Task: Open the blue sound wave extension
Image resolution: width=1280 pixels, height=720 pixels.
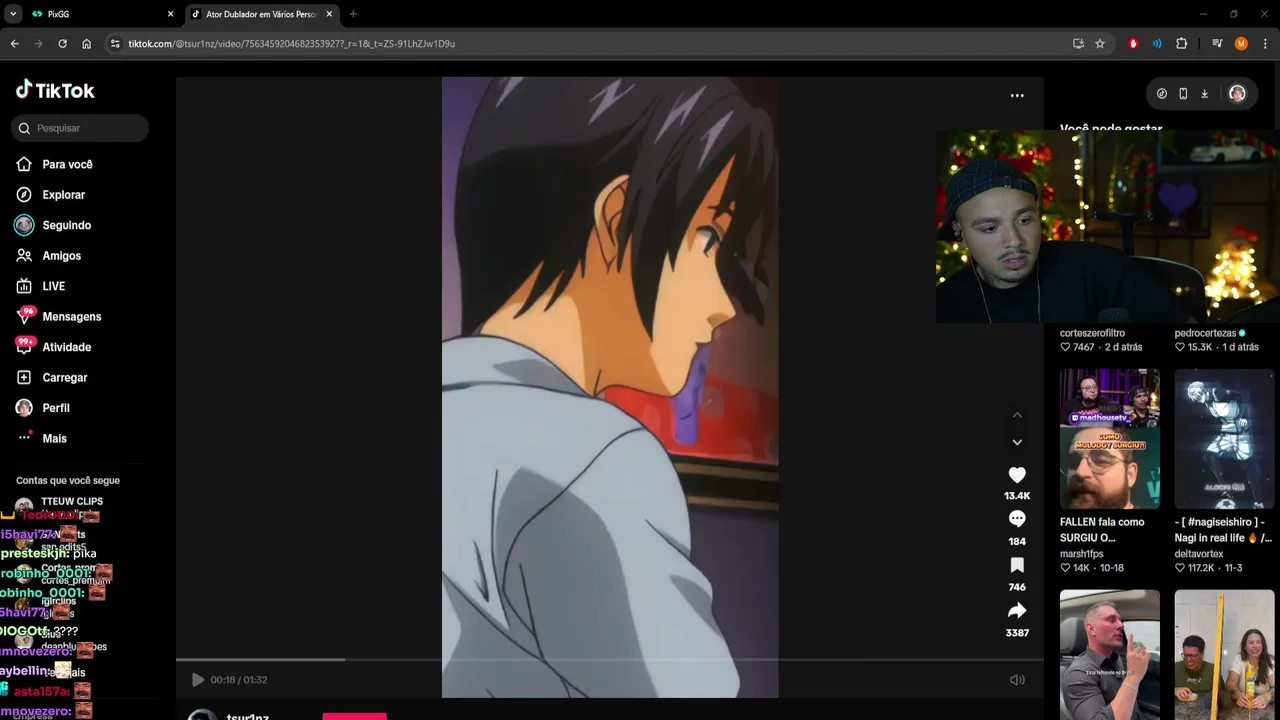Action: coord(1157,44)
